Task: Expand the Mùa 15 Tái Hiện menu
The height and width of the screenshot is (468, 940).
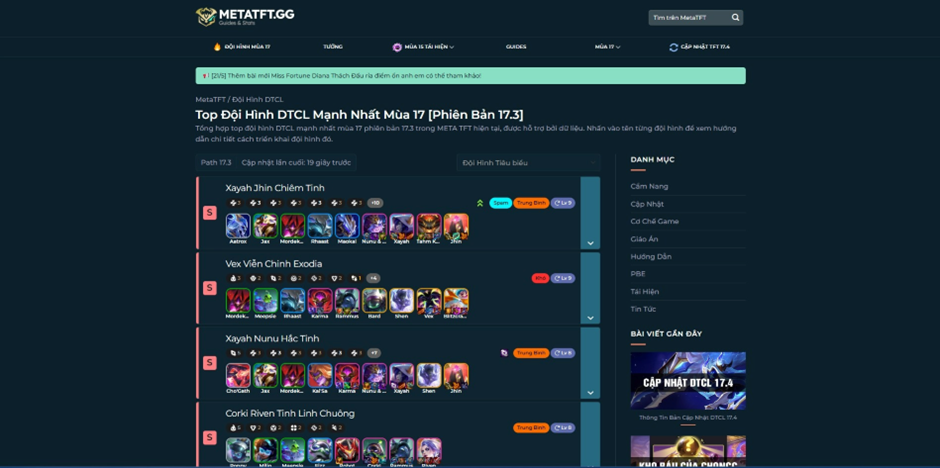Action: [x=423, y=47]
